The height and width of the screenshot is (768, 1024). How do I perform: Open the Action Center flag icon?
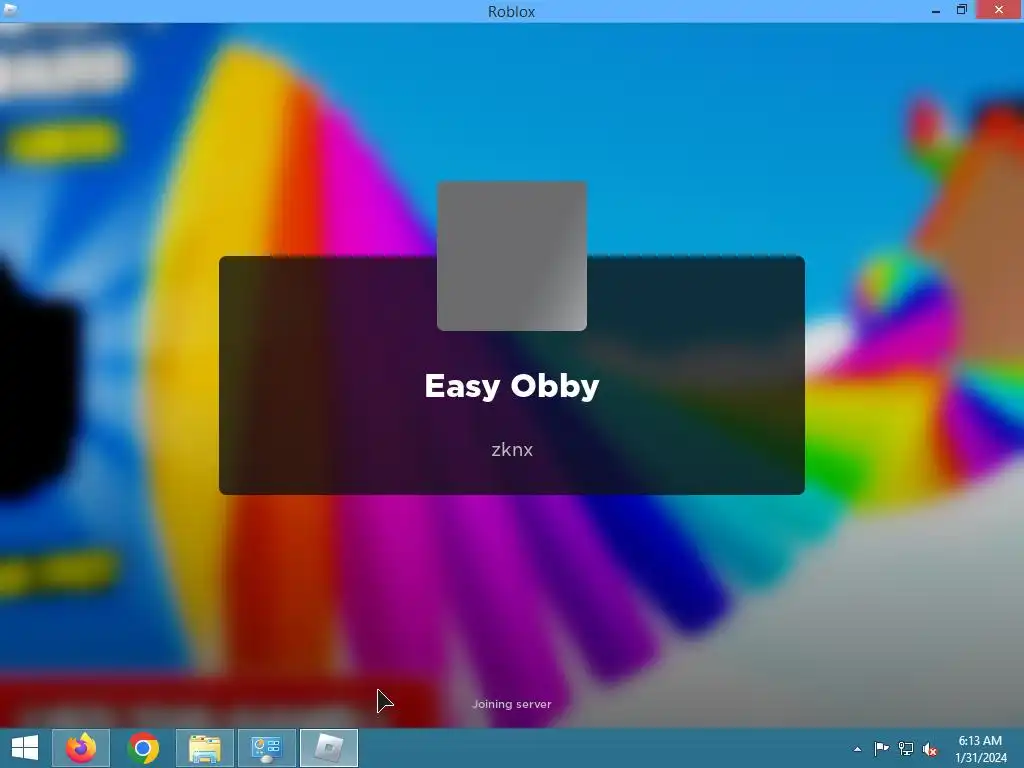tap(881, 749)
